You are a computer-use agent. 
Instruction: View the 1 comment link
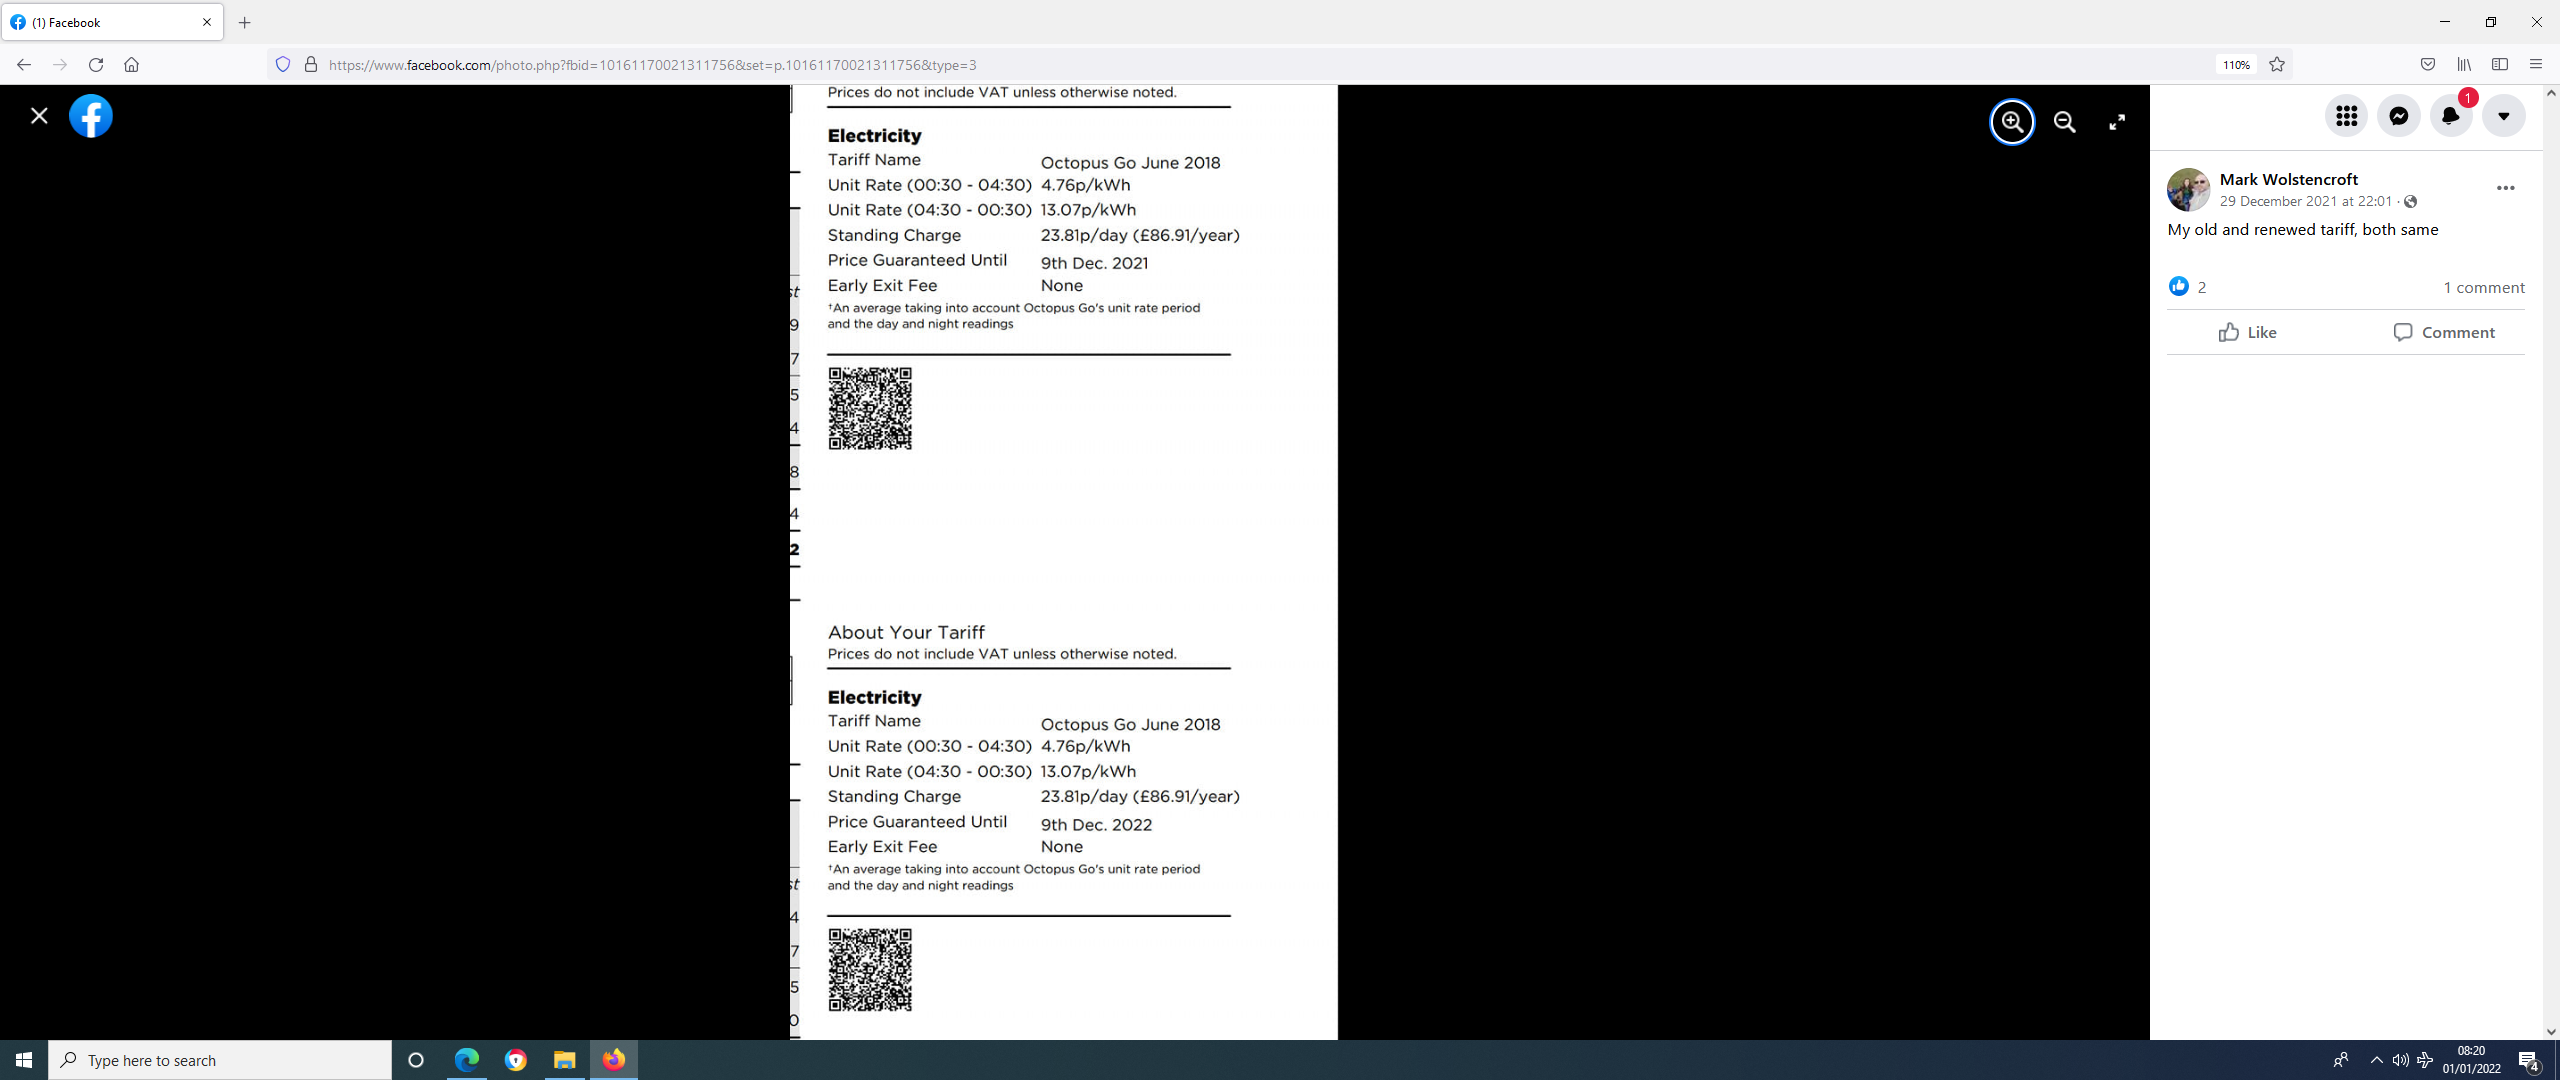tap(2483, 287)
